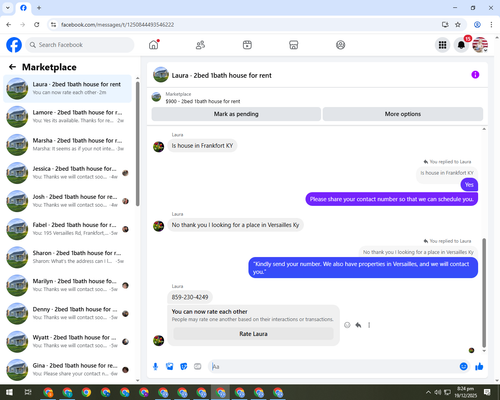Open more options dots beside rate message
Screen dimensions: 500x400
click(x=369, y=325)
